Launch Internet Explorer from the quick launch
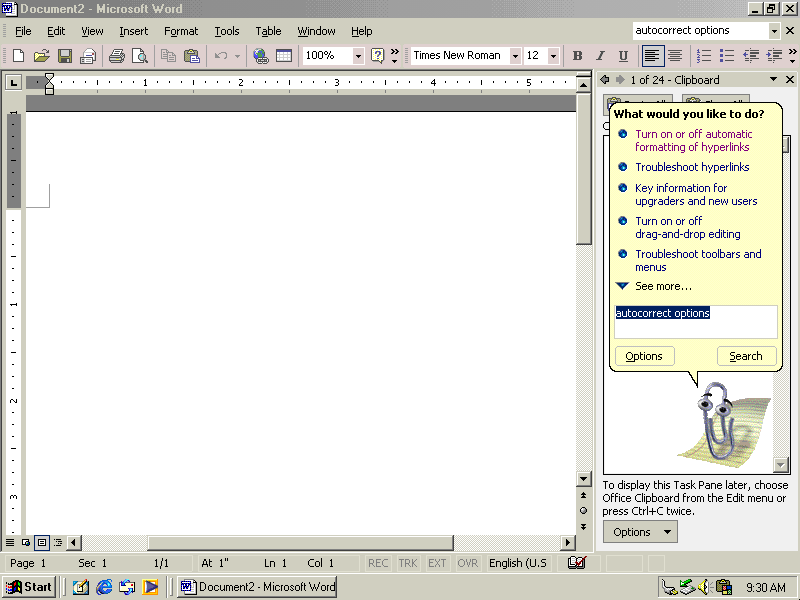Viewport: 800px width, 600px height. [104, 587]
